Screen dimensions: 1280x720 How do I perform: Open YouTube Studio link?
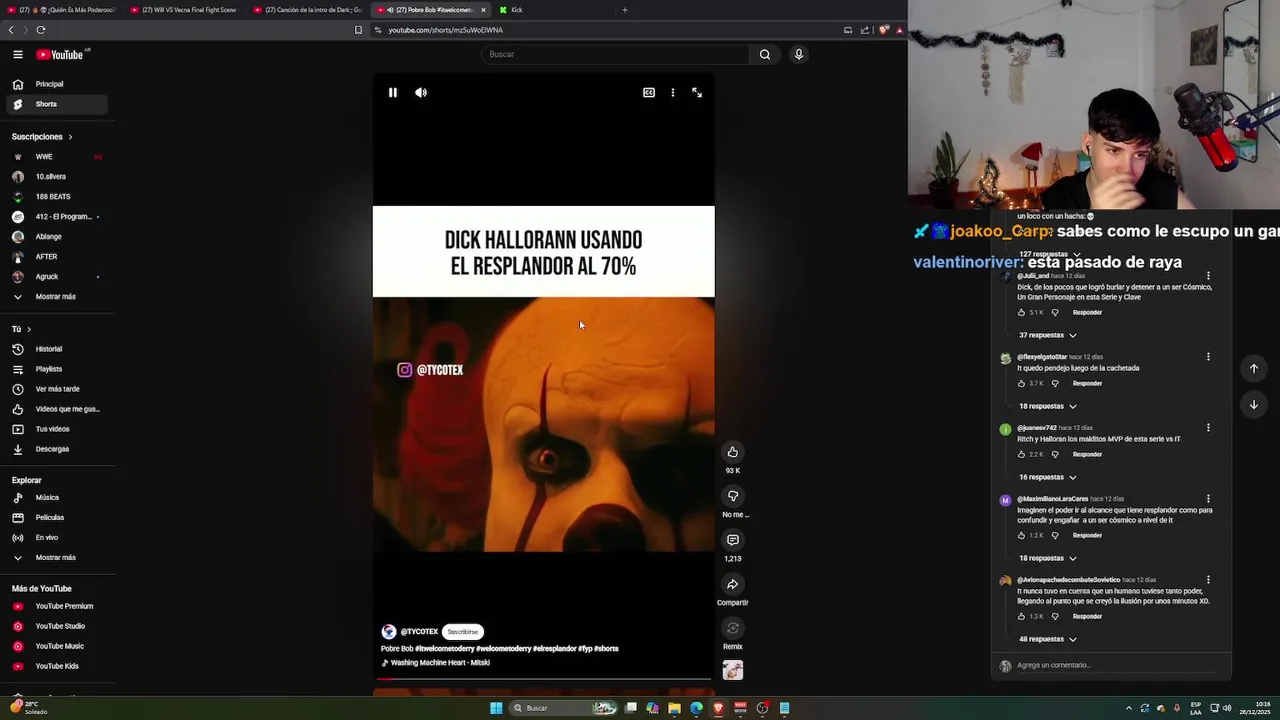pos(56,626)
